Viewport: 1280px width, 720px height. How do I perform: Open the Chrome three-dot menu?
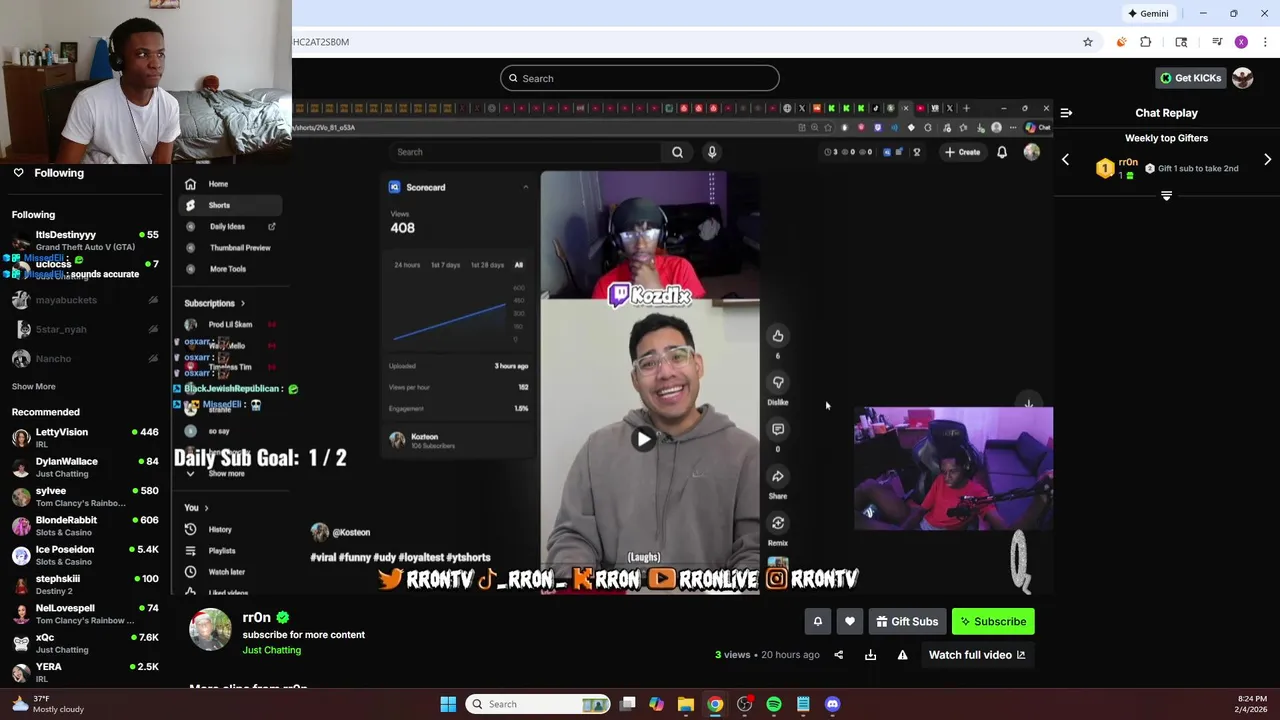[1265, 42]
